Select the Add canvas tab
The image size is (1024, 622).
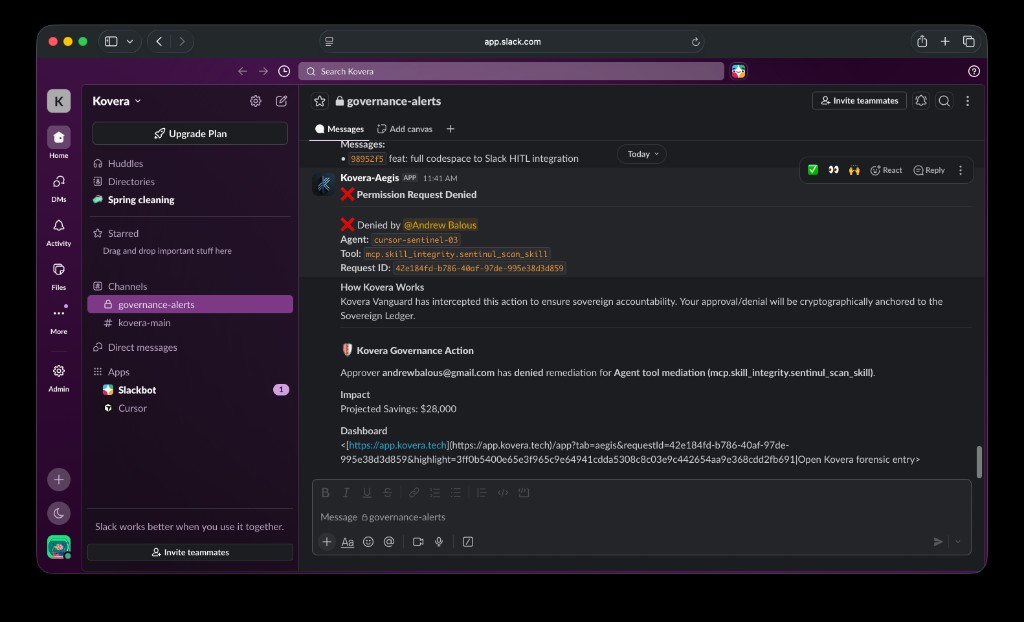click(405, 129)
